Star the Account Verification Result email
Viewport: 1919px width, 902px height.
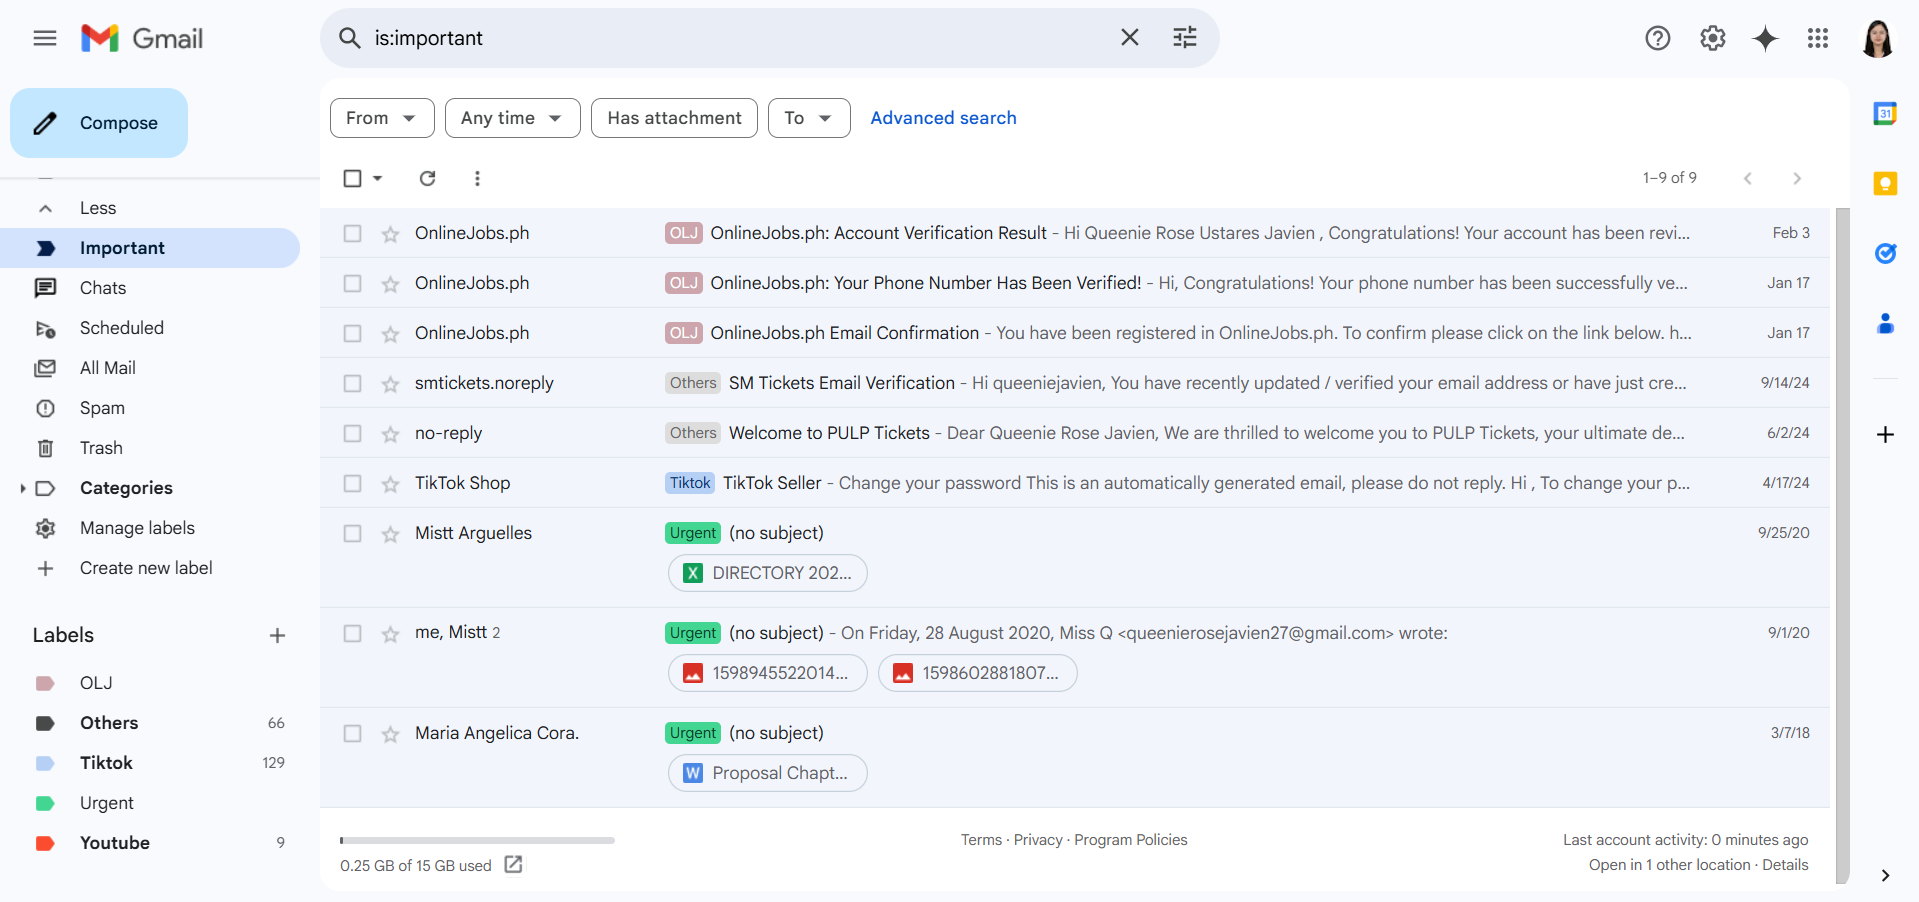click(390, 234)
